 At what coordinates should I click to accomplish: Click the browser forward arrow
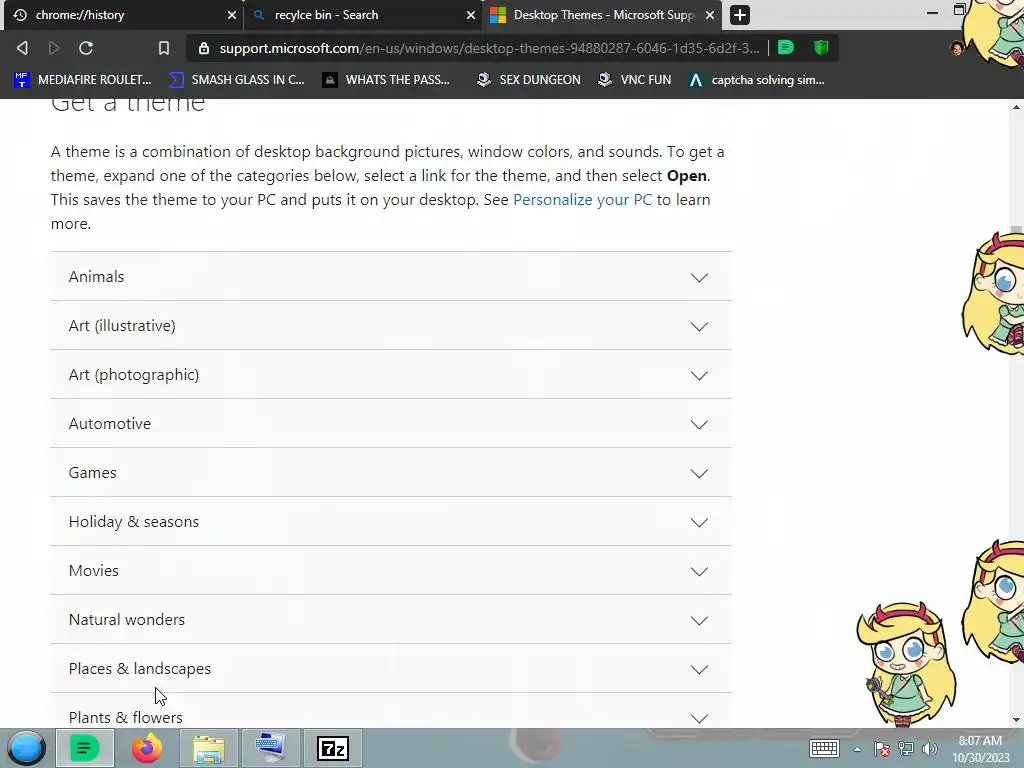(54, 48)
